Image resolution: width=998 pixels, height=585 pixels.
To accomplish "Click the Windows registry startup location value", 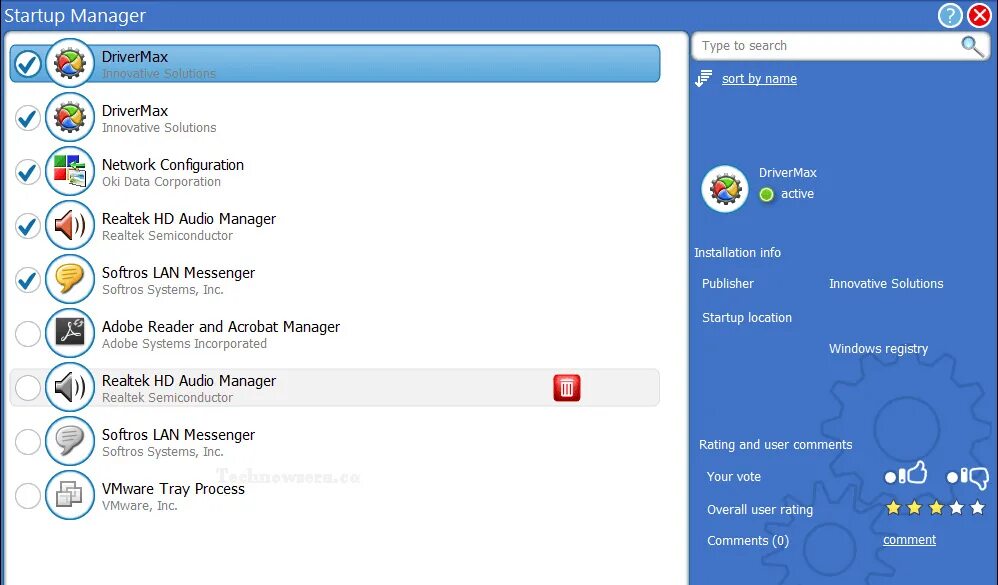I will (878, 349).
